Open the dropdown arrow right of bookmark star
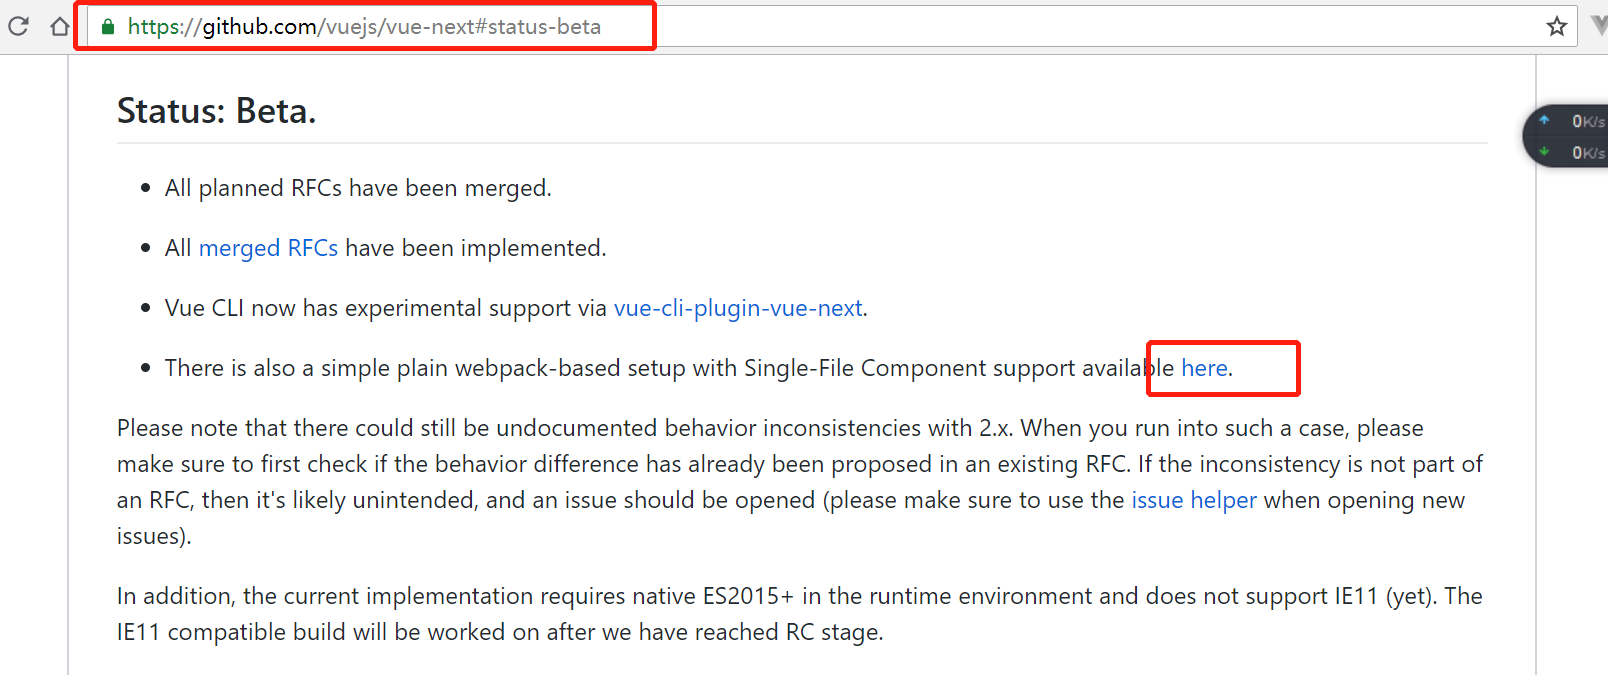This screenshot has width=1608, height=675. [x=1599, y=26]
